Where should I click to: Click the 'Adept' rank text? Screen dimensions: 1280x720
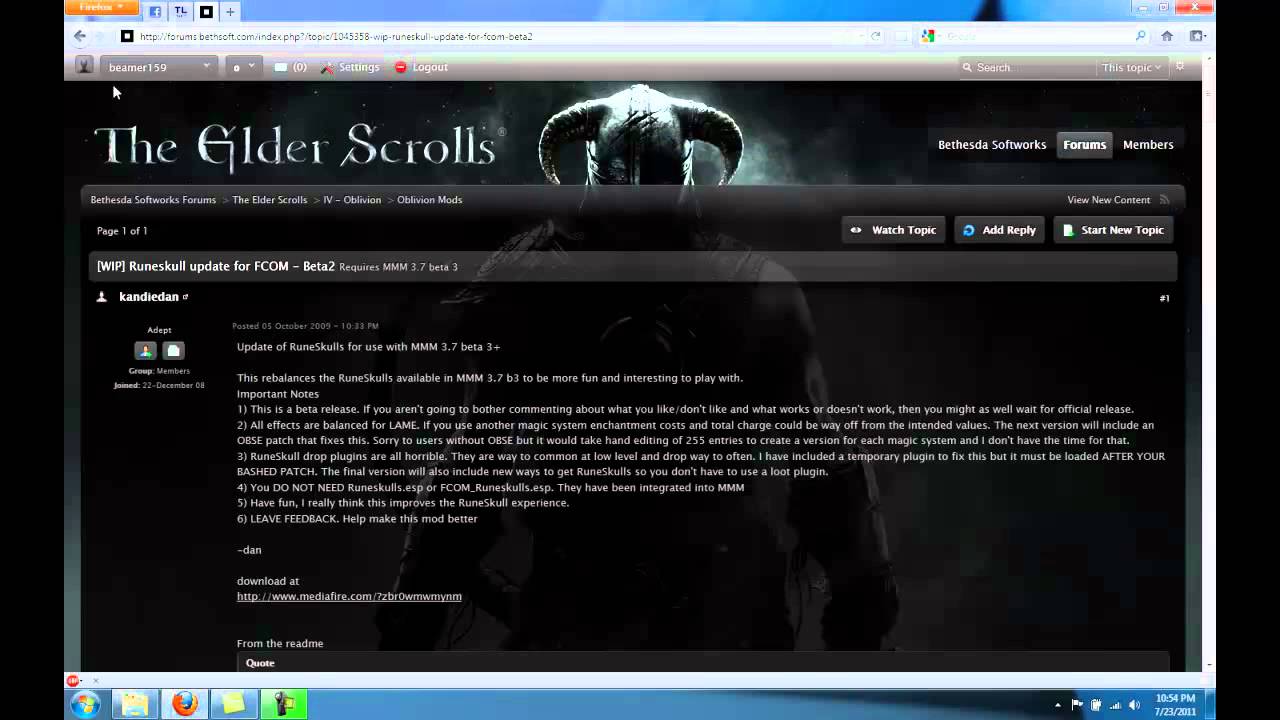[x=159, y=330]
